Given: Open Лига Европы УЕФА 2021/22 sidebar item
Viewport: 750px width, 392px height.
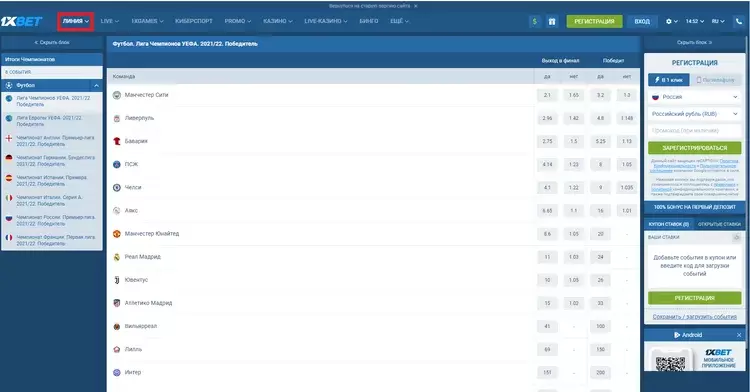Looking at the screenshot, I should pyautogui.click(x=52, y=121).
